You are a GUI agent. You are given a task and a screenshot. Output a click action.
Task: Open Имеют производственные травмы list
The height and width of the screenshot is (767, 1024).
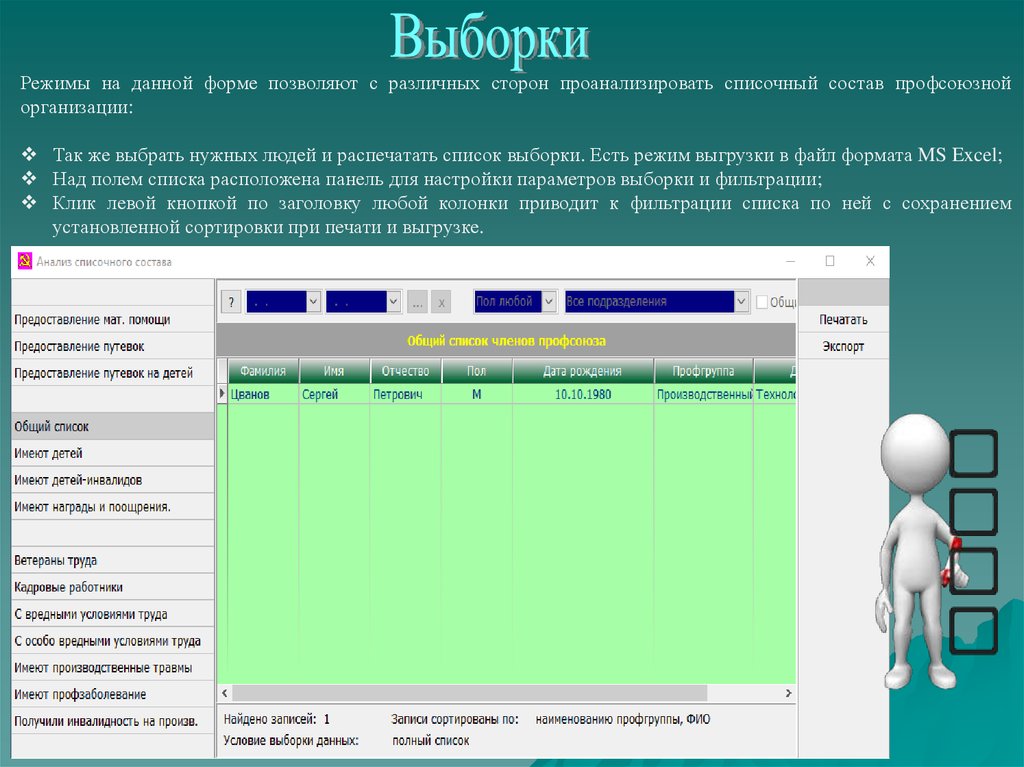pyautogui.click(x=113, y=668)
